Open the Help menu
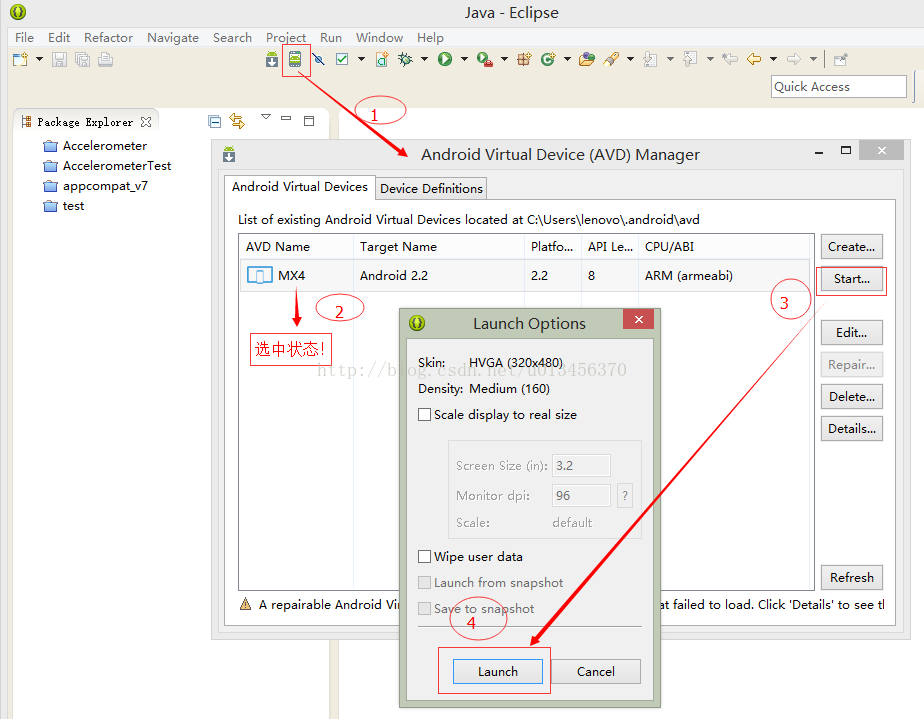 430,38
